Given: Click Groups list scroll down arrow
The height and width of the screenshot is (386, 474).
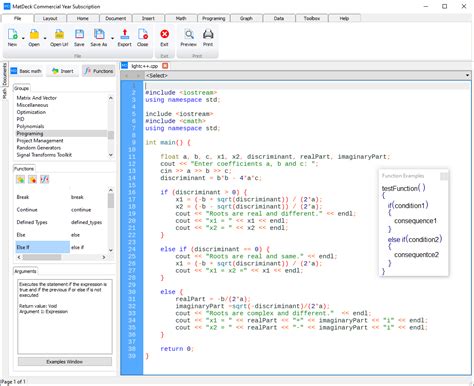Looking at the screenshot, I should (111, 155).
